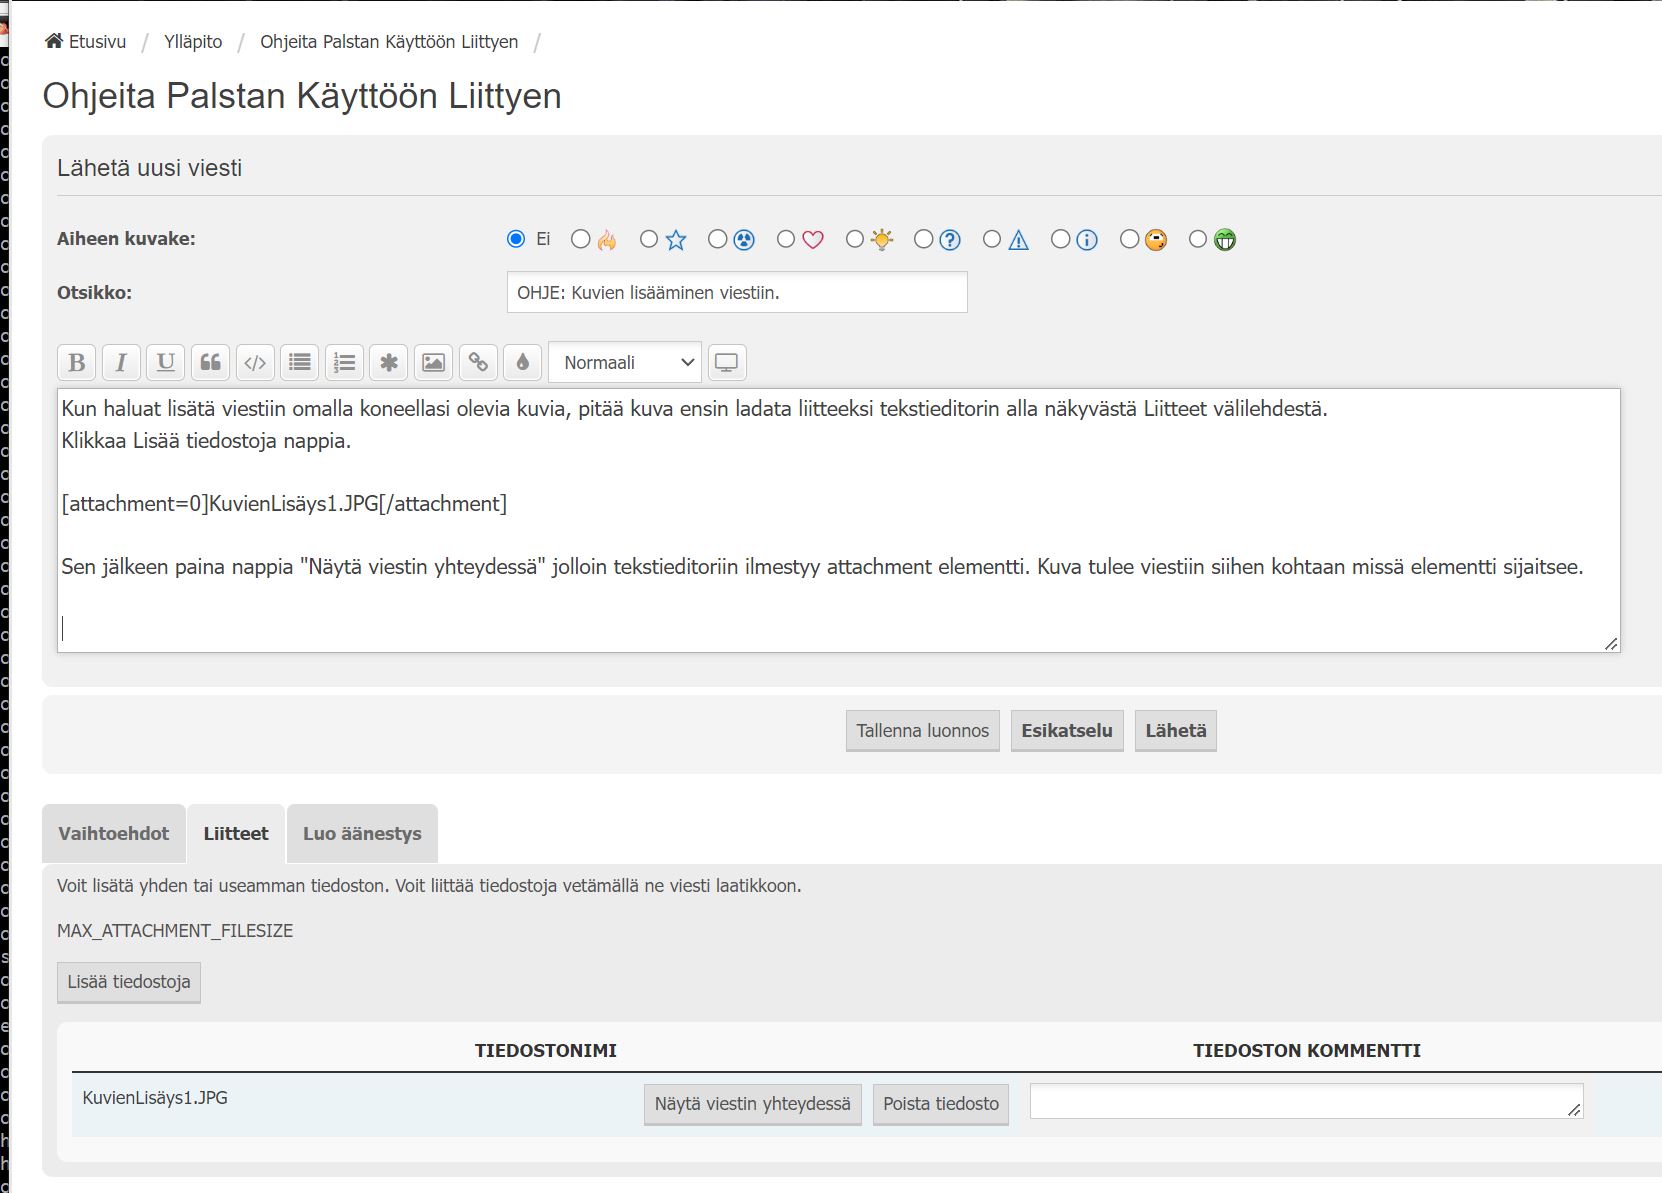Click the Esikatselu preview button

click(x=1066, y=731)
